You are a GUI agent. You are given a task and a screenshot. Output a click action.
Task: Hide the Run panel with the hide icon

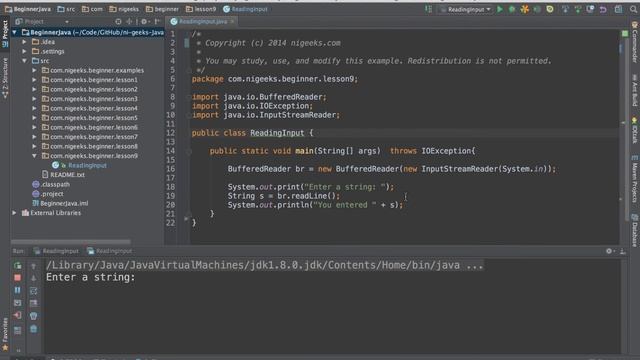622,251
